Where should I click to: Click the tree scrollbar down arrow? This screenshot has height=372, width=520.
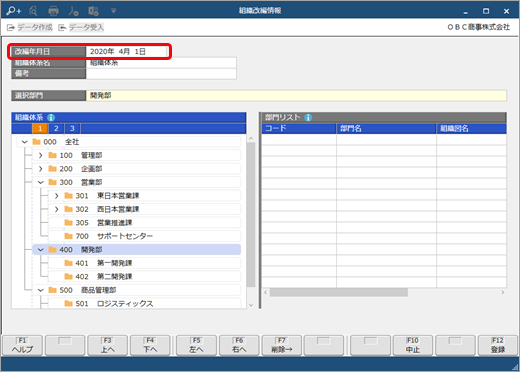click(251, 305)
